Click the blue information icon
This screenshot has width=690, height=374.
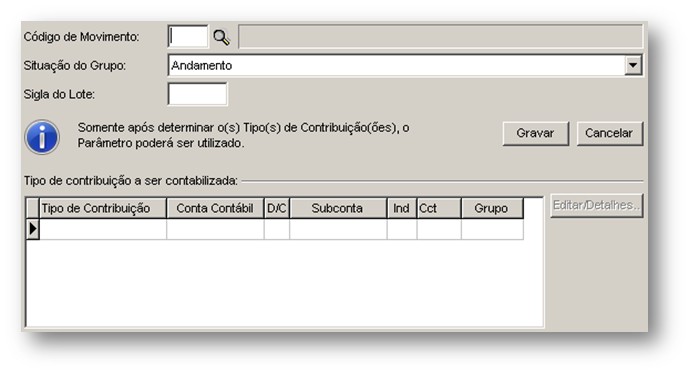tap(42, 137)
